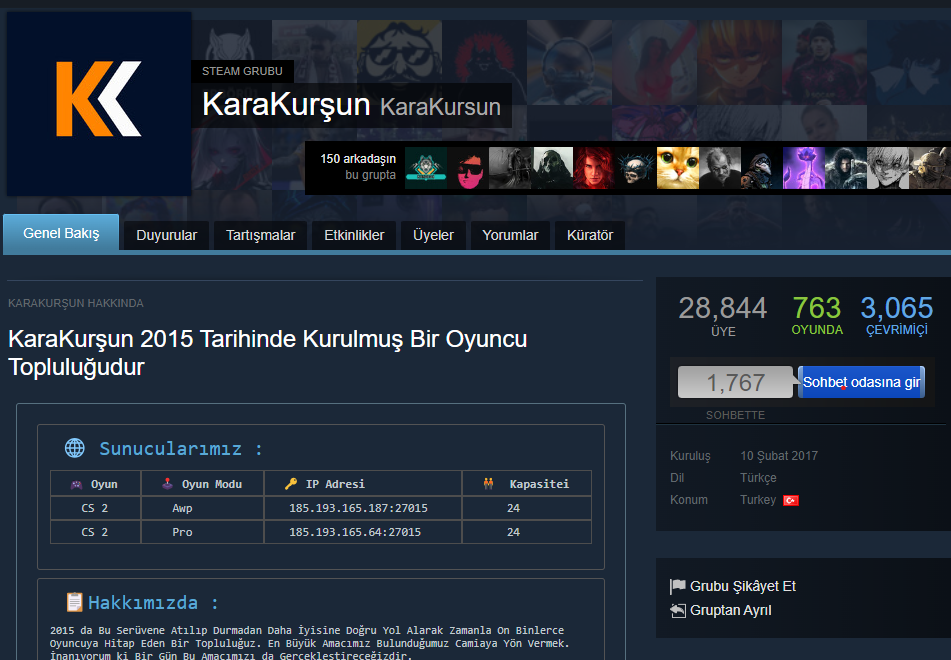Open the white-haired manga character avatar
The width and height of the screenshot is (951, 660).
point(887,167)
